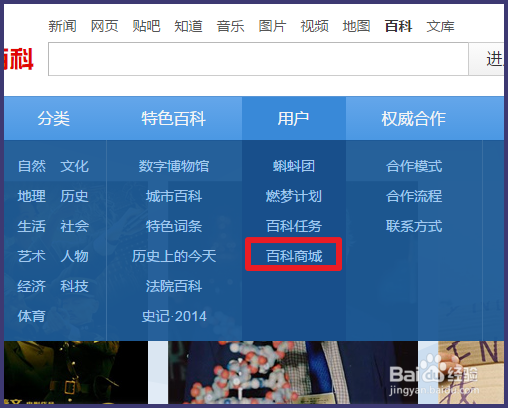Open 史记·2014 entry
The image size is (508, 408).
[174, 316]
